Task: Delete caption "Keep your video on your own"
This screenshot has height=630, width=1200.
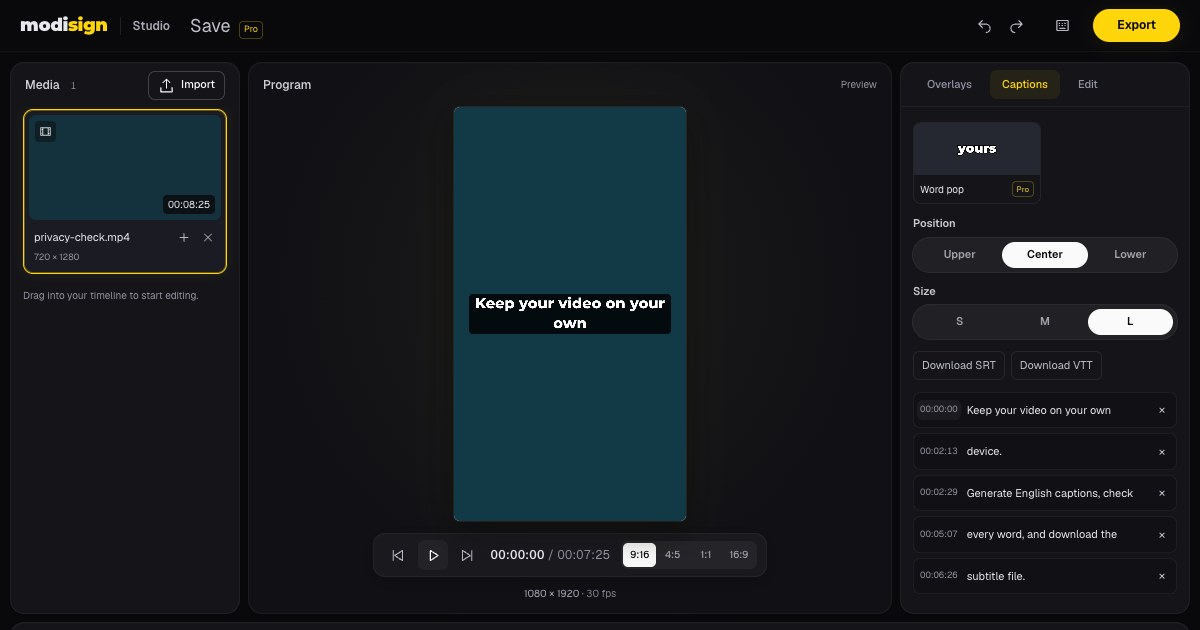Action: (1162, 411)
